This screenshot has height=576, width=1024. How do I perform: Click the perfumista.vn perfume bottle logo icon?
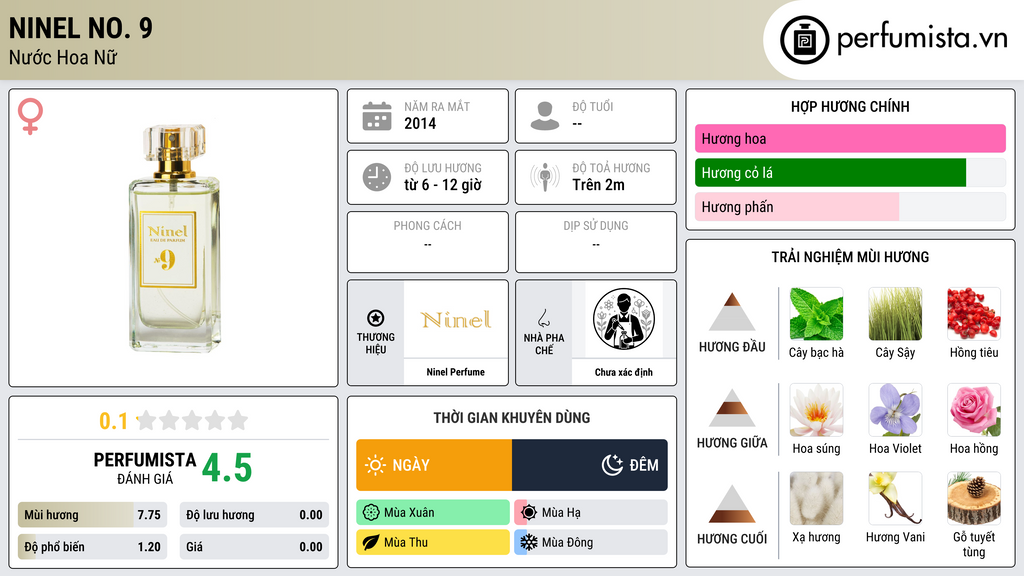[804, 40]
